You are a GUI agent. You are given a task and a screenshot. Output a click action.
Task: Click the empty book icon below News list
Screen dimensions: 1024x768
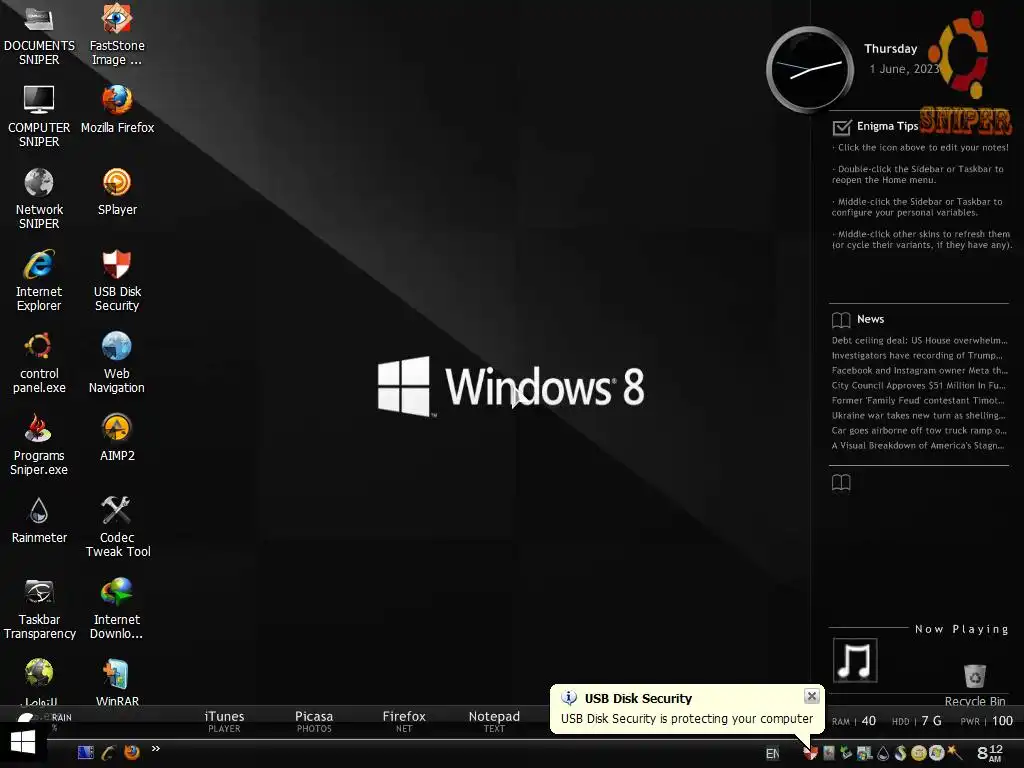841,483
